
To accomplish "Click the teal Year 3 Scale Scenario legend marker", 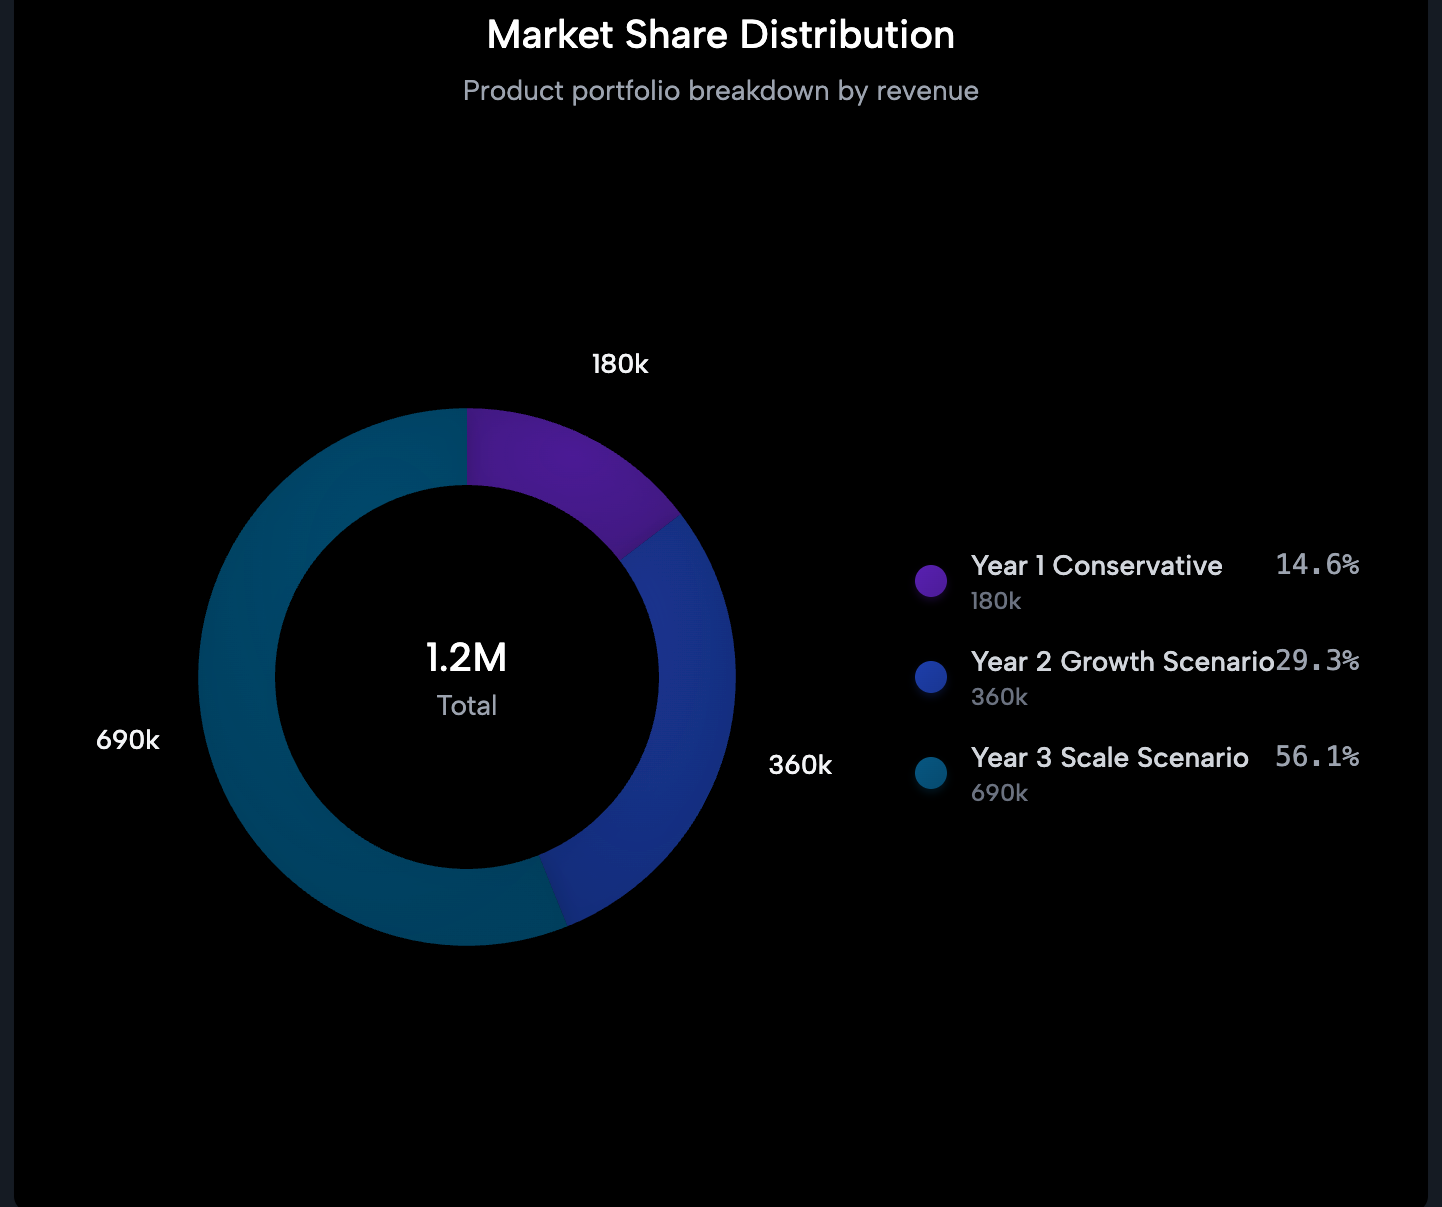I will click(x=930, y=772).
